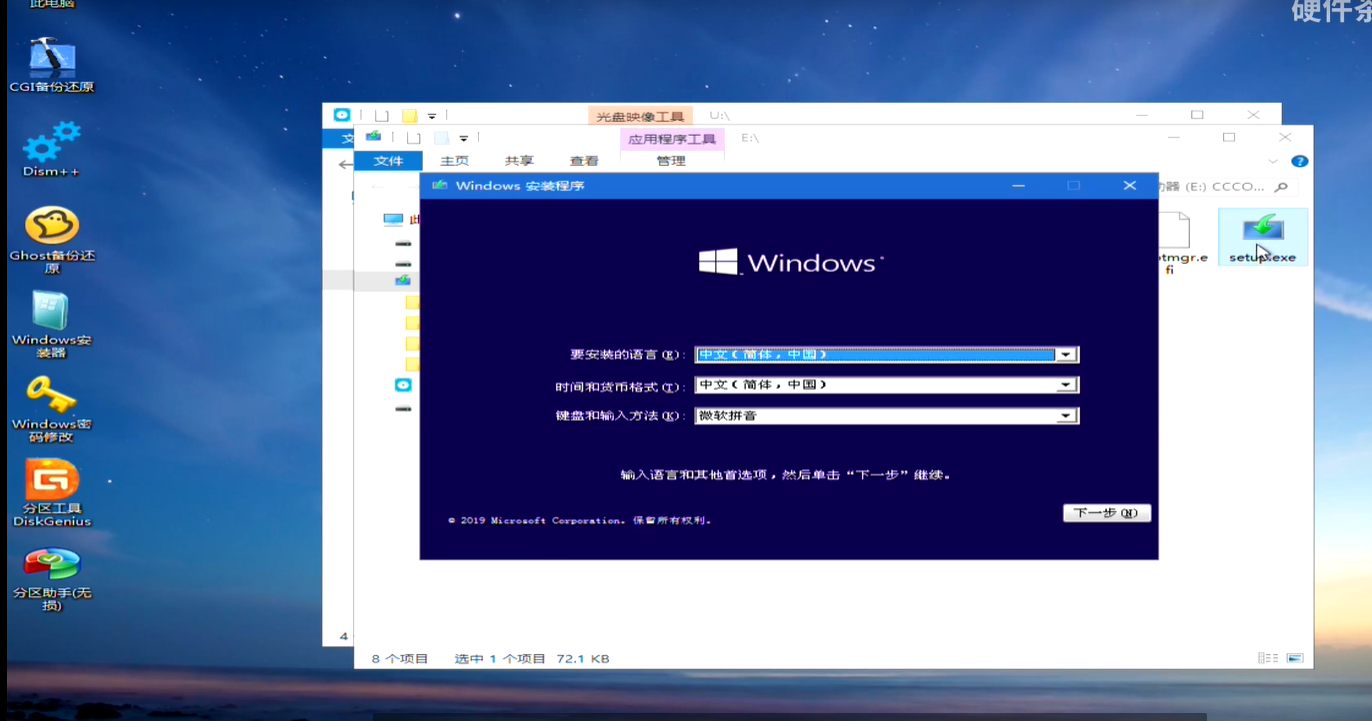Click the '8 个项目' status bar text
The height and width of the screenshot is (721, 1372).
400,658
